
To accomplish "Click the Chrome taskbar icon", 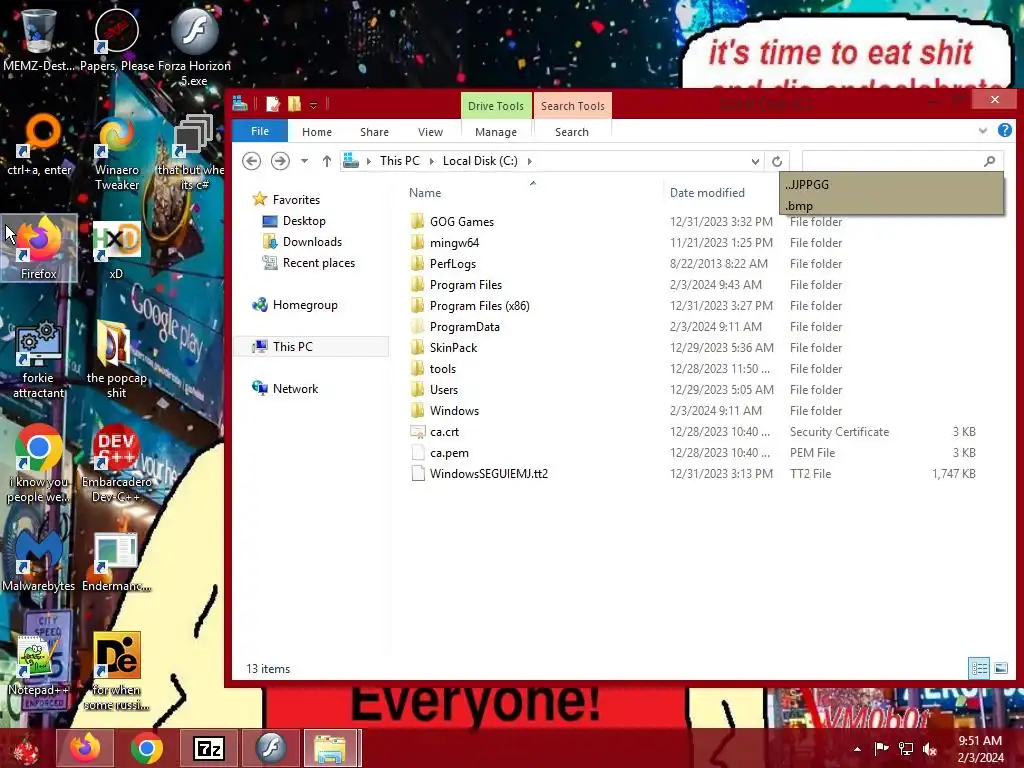I will tap(146, 748).
